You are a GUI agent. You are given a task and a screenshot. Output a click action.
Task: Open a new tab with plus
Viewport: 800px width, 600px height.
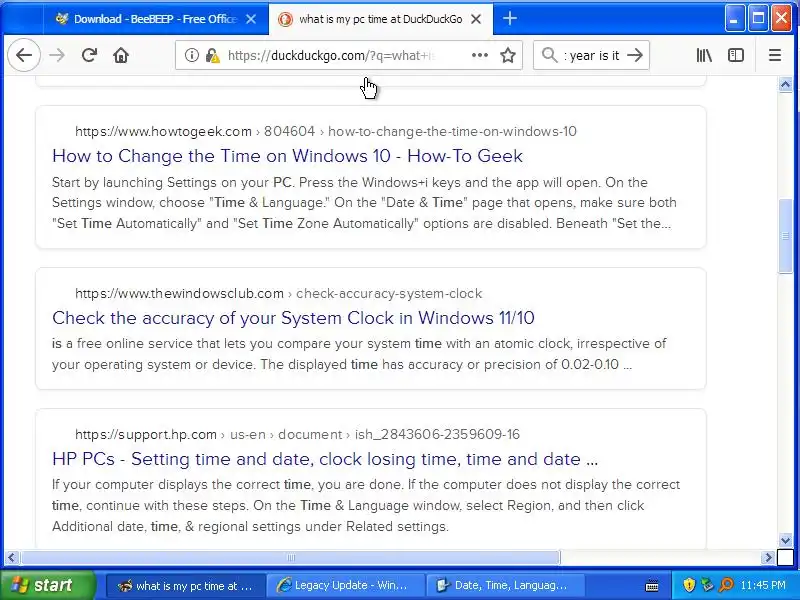510,19
